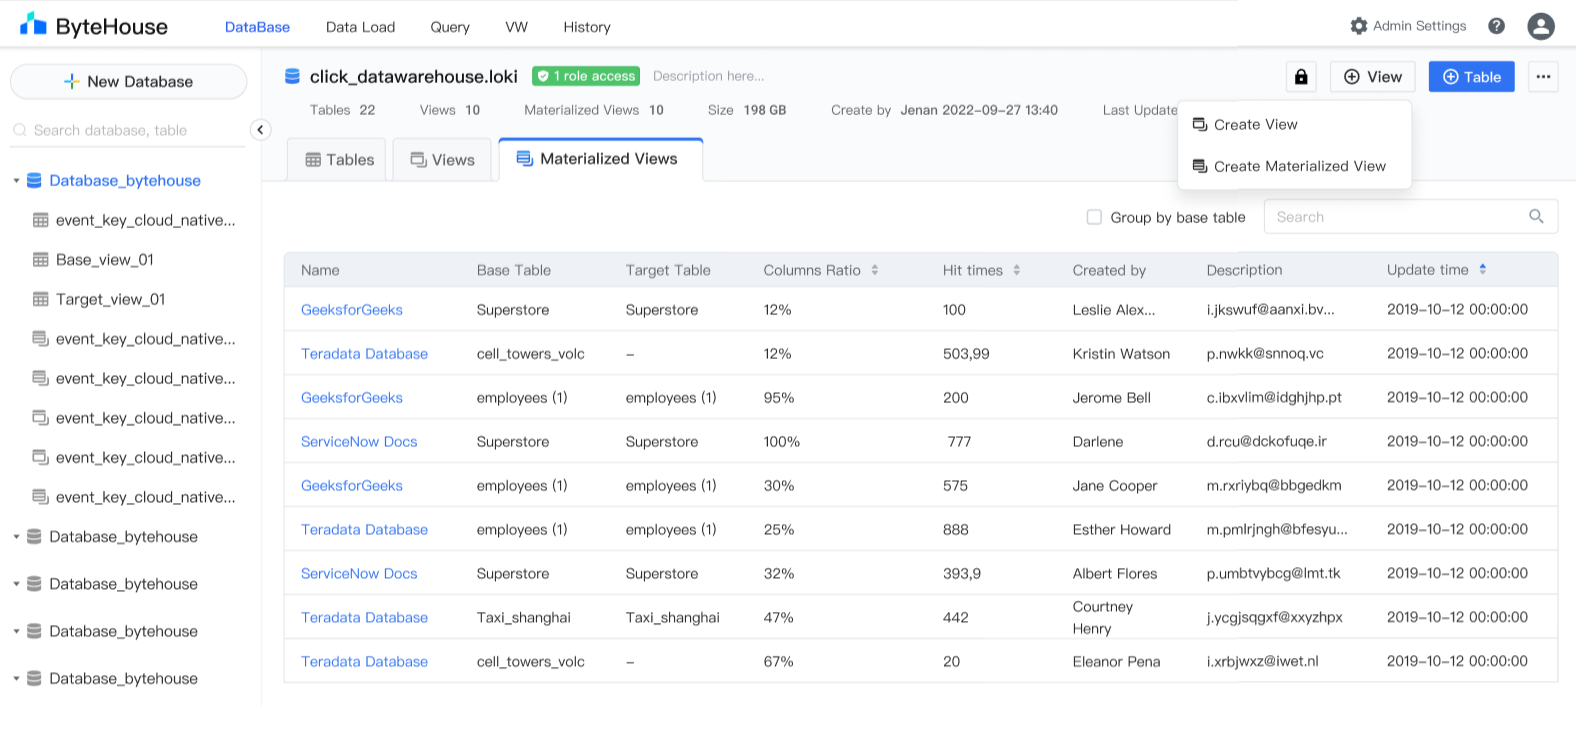Screen dimensions: 1576x746
Task: Open the user profile avatar
Action: [1540, 26]
